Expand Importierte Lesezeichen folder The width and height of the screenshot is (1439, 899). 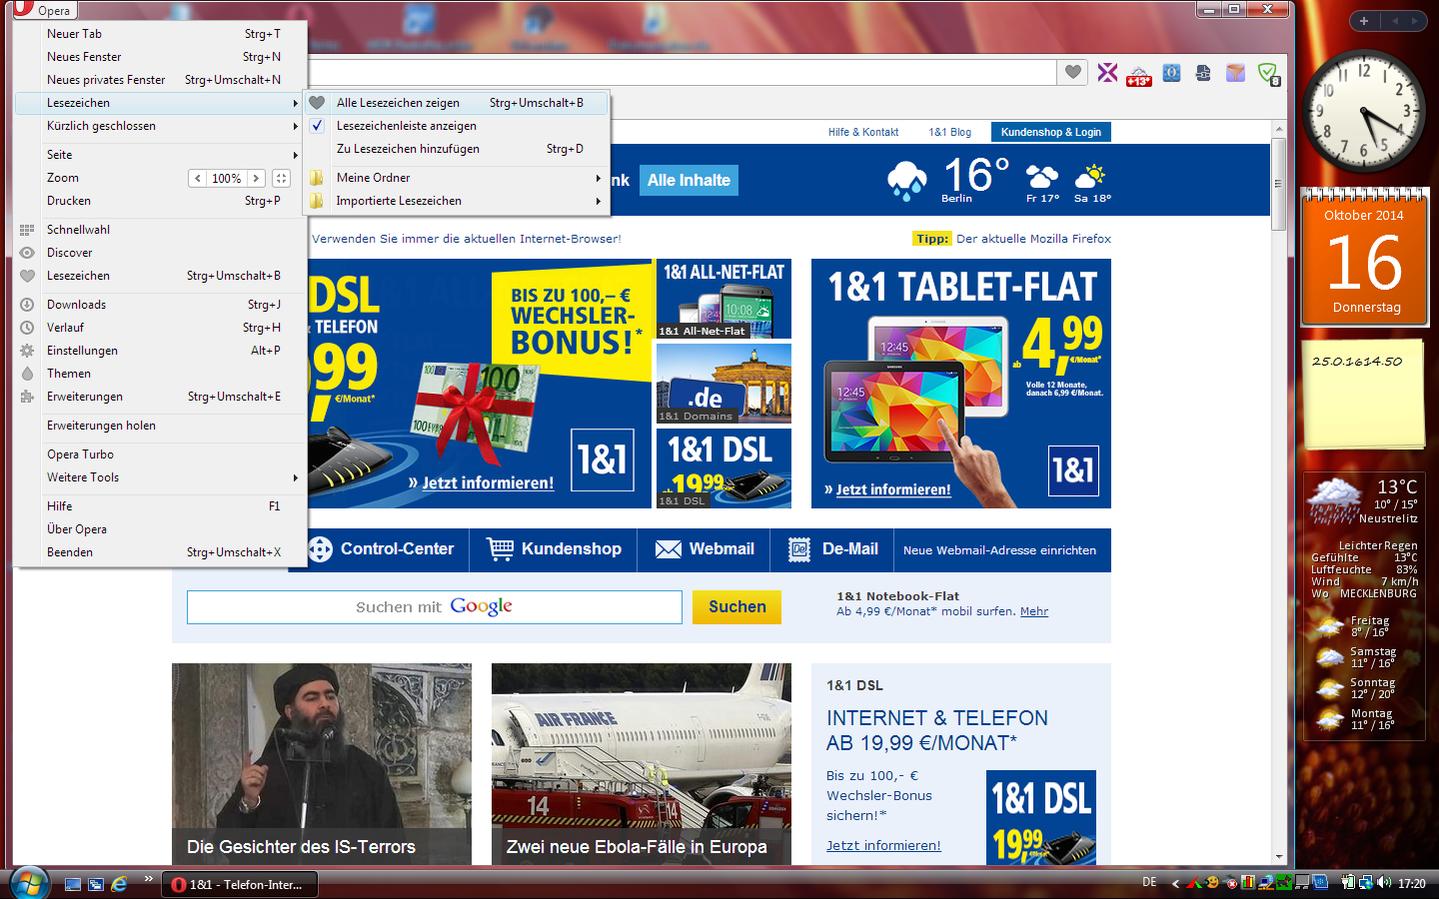[457, 200]
